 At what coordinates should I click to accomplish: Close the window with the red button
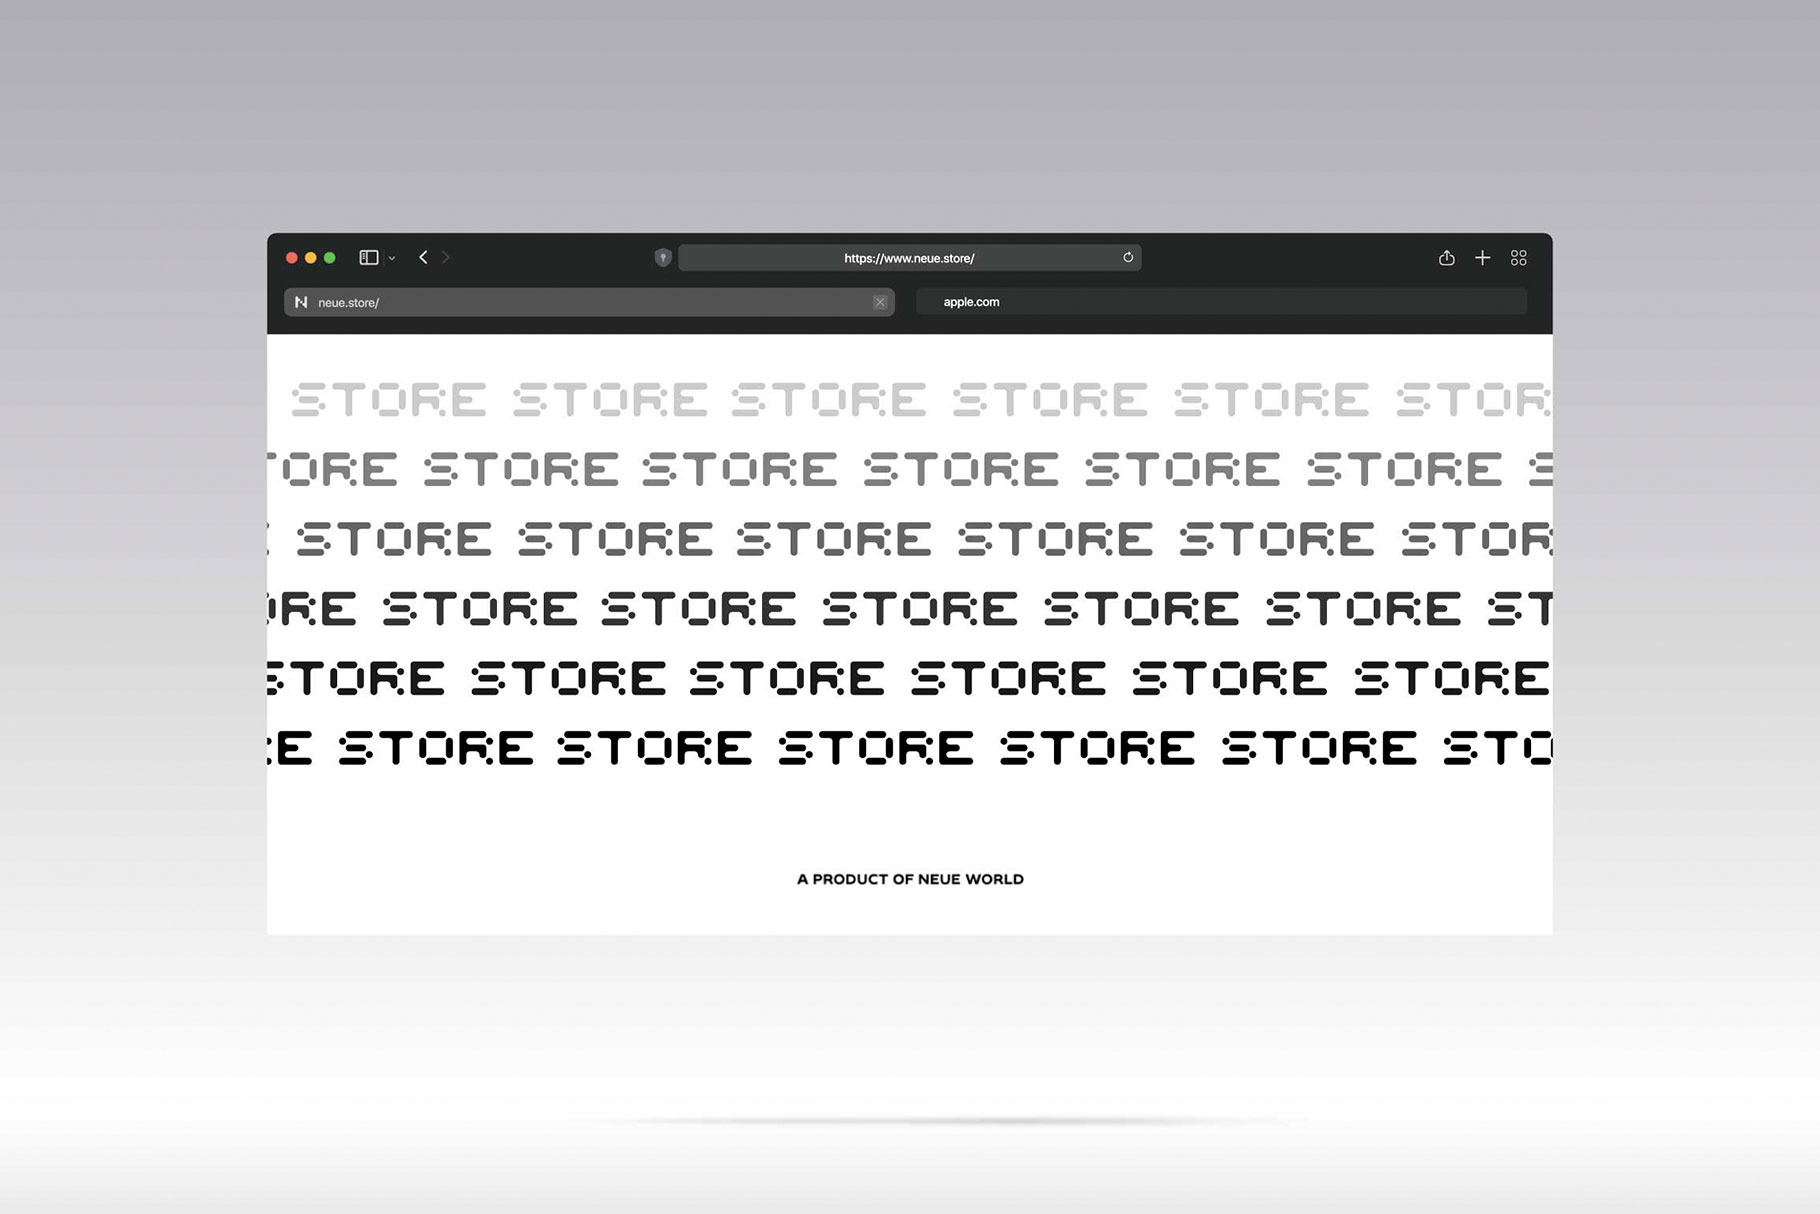tap(292, 258)
